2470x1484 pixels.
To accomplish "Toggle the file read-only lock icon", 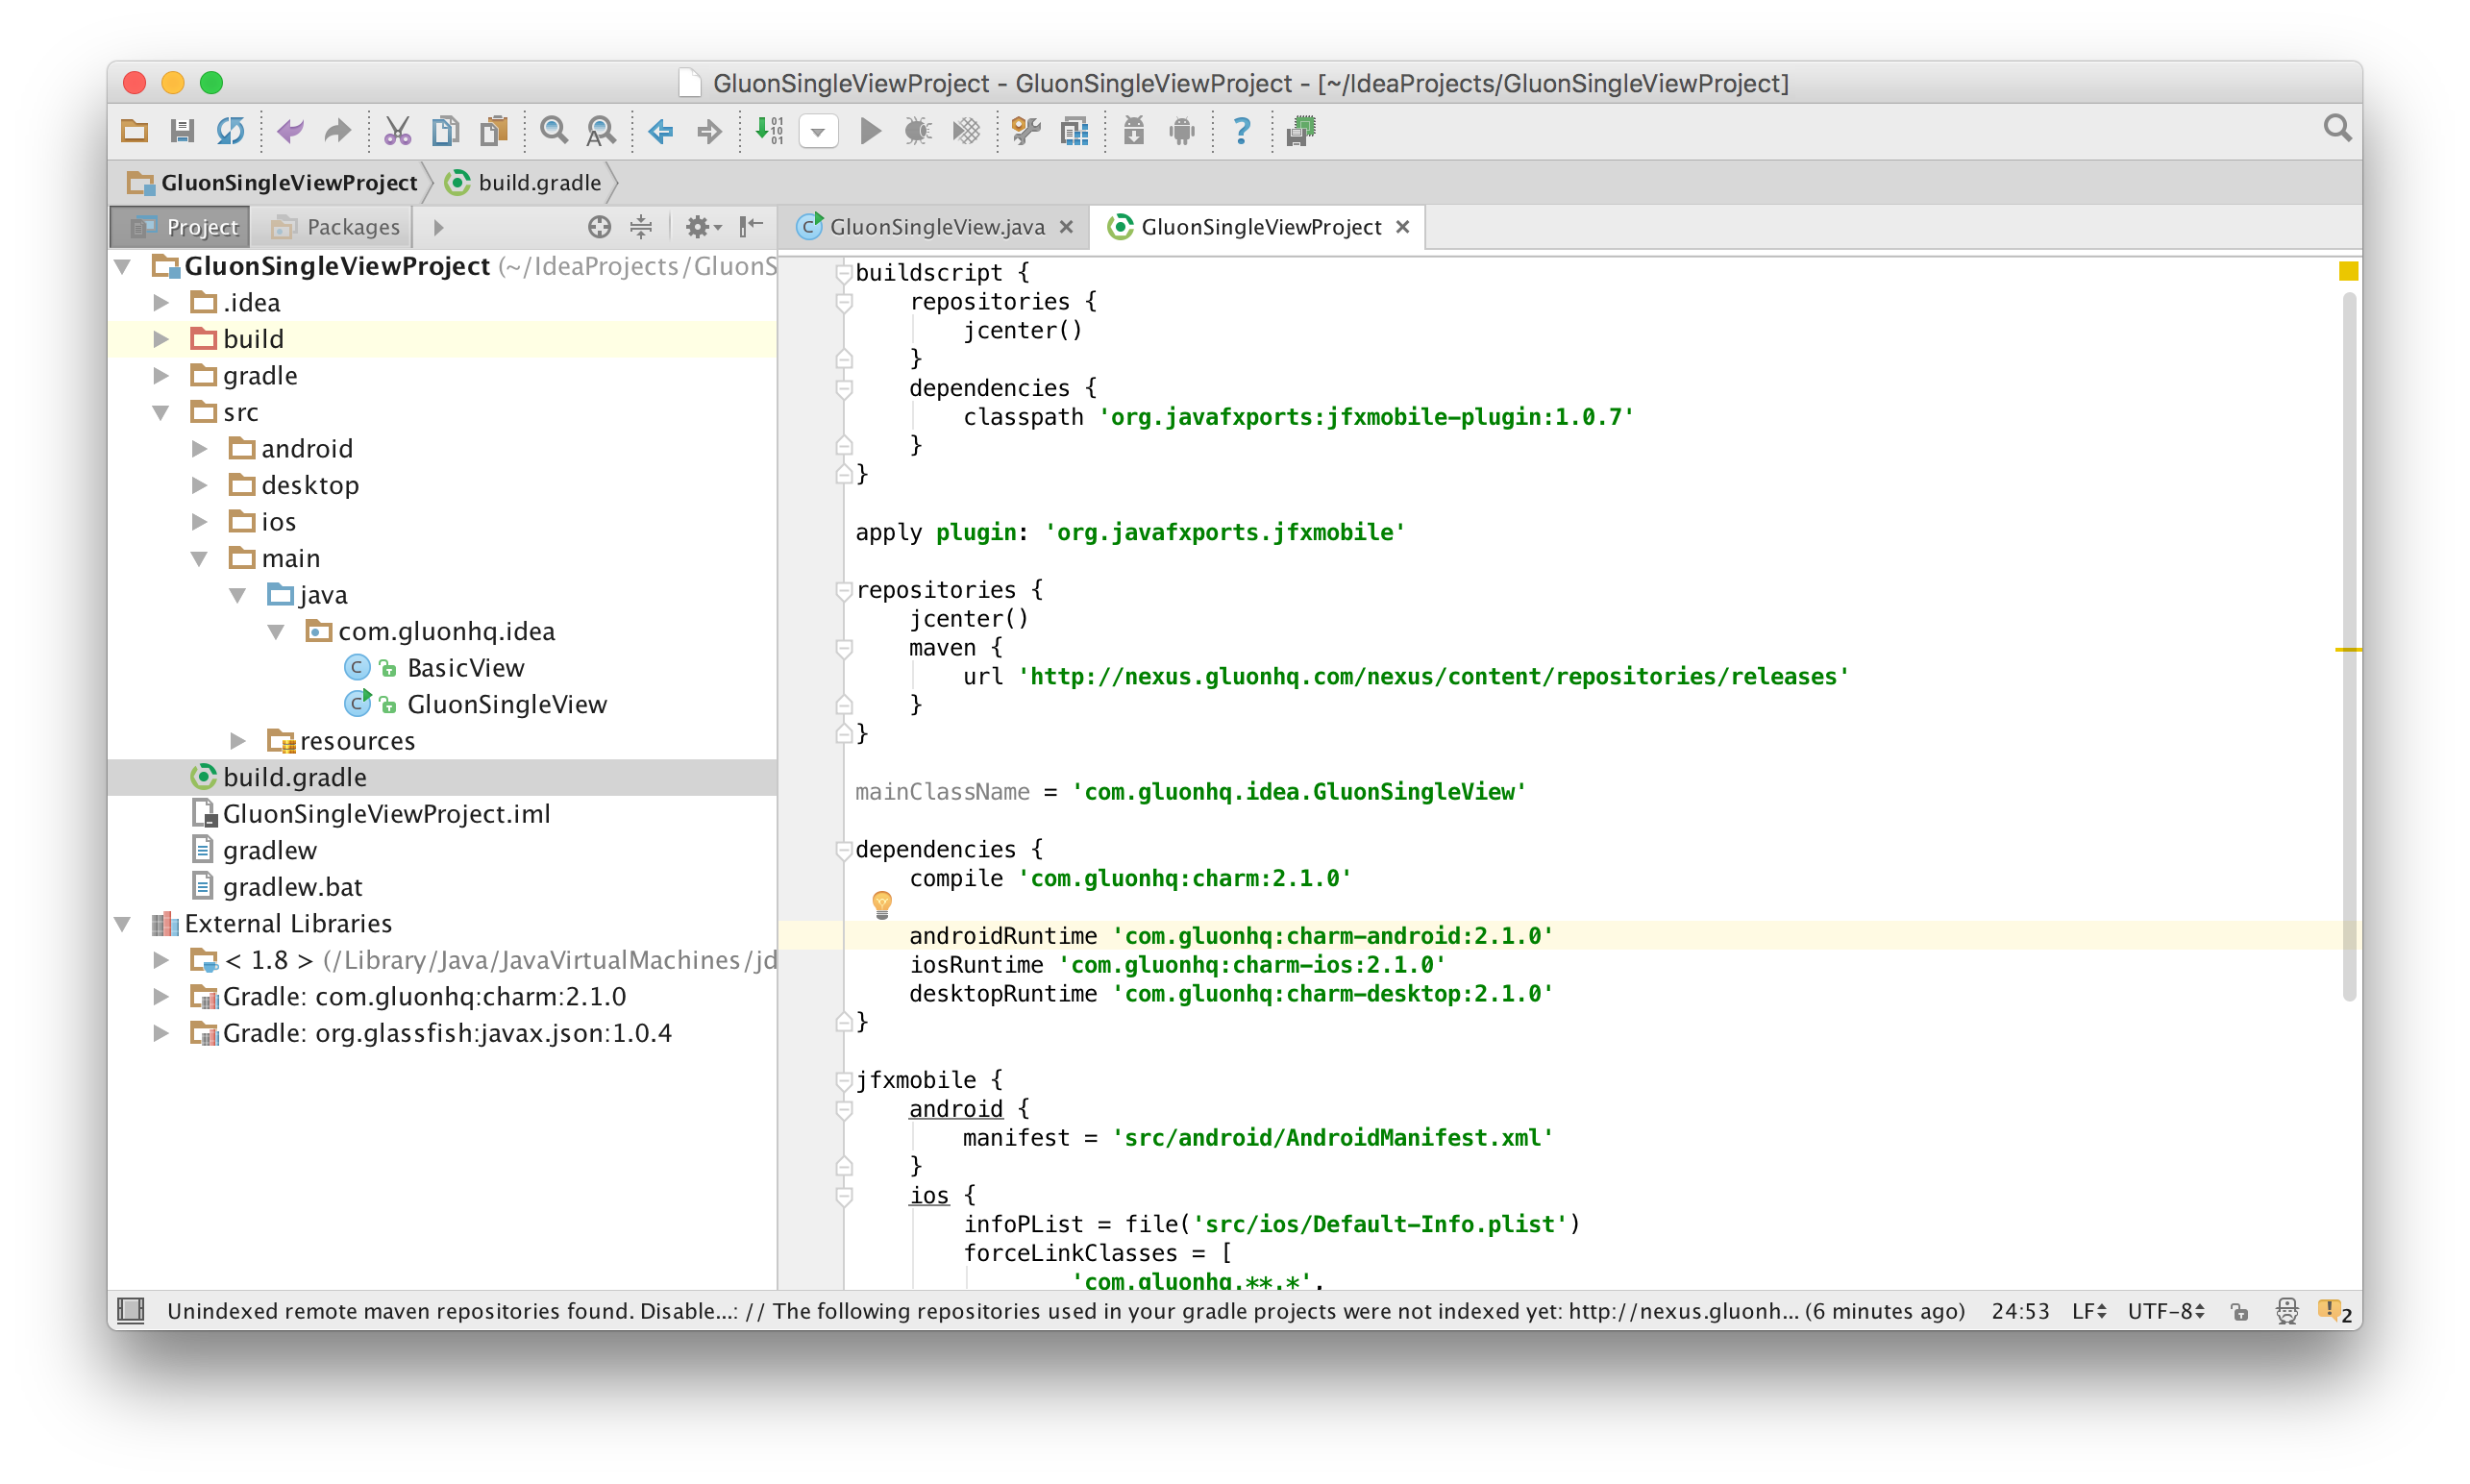I will [2239, 1312].
